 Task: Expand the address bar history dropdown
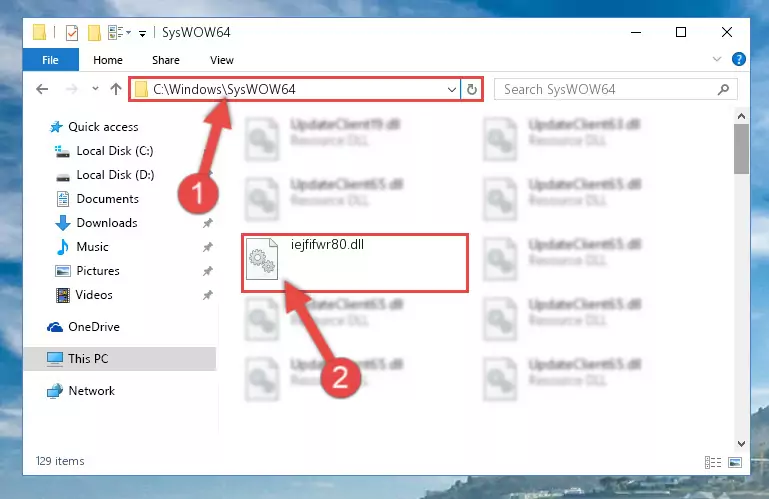pos(452,90)
